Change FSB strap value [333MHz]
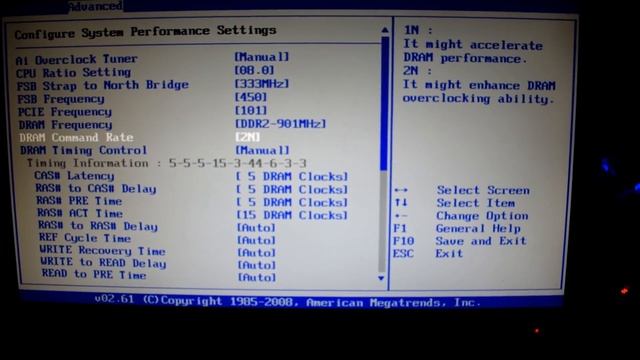Image resolution: width=640 pixels, height=360 pixels. [x=262, y=84]
